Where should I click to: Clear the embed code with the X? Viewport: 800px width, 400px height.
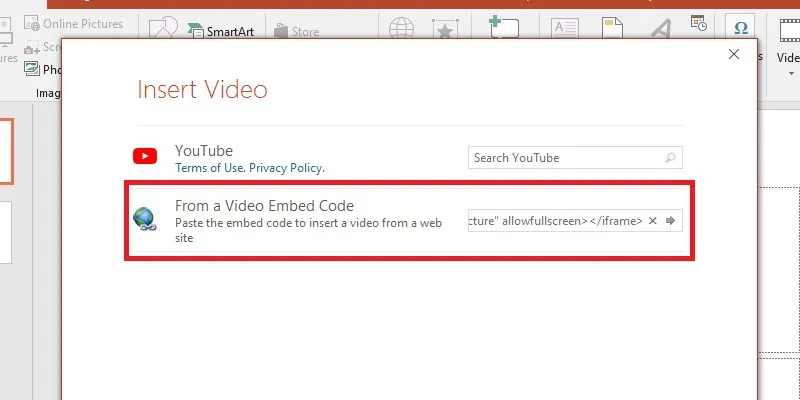[653, 220]
